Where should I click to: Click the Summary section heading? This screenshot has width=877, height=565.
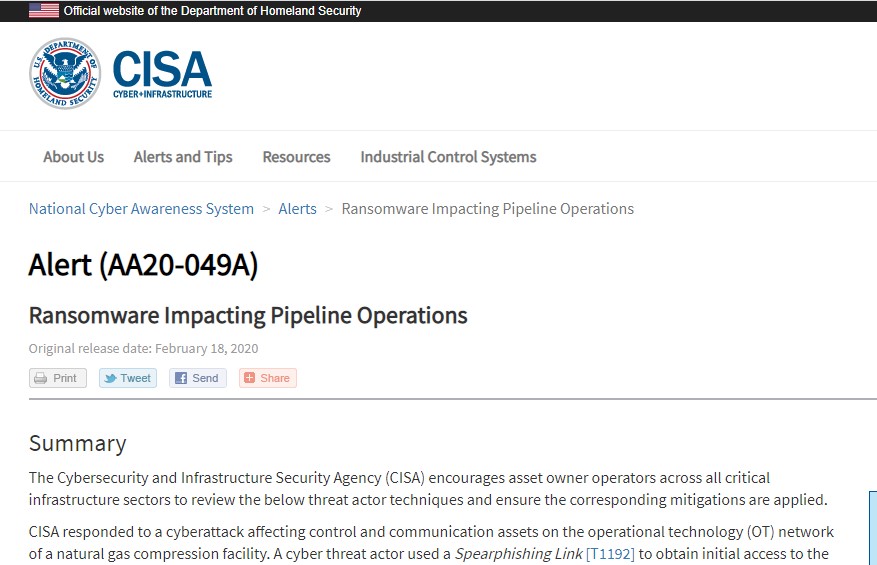[x=78, y=443]
